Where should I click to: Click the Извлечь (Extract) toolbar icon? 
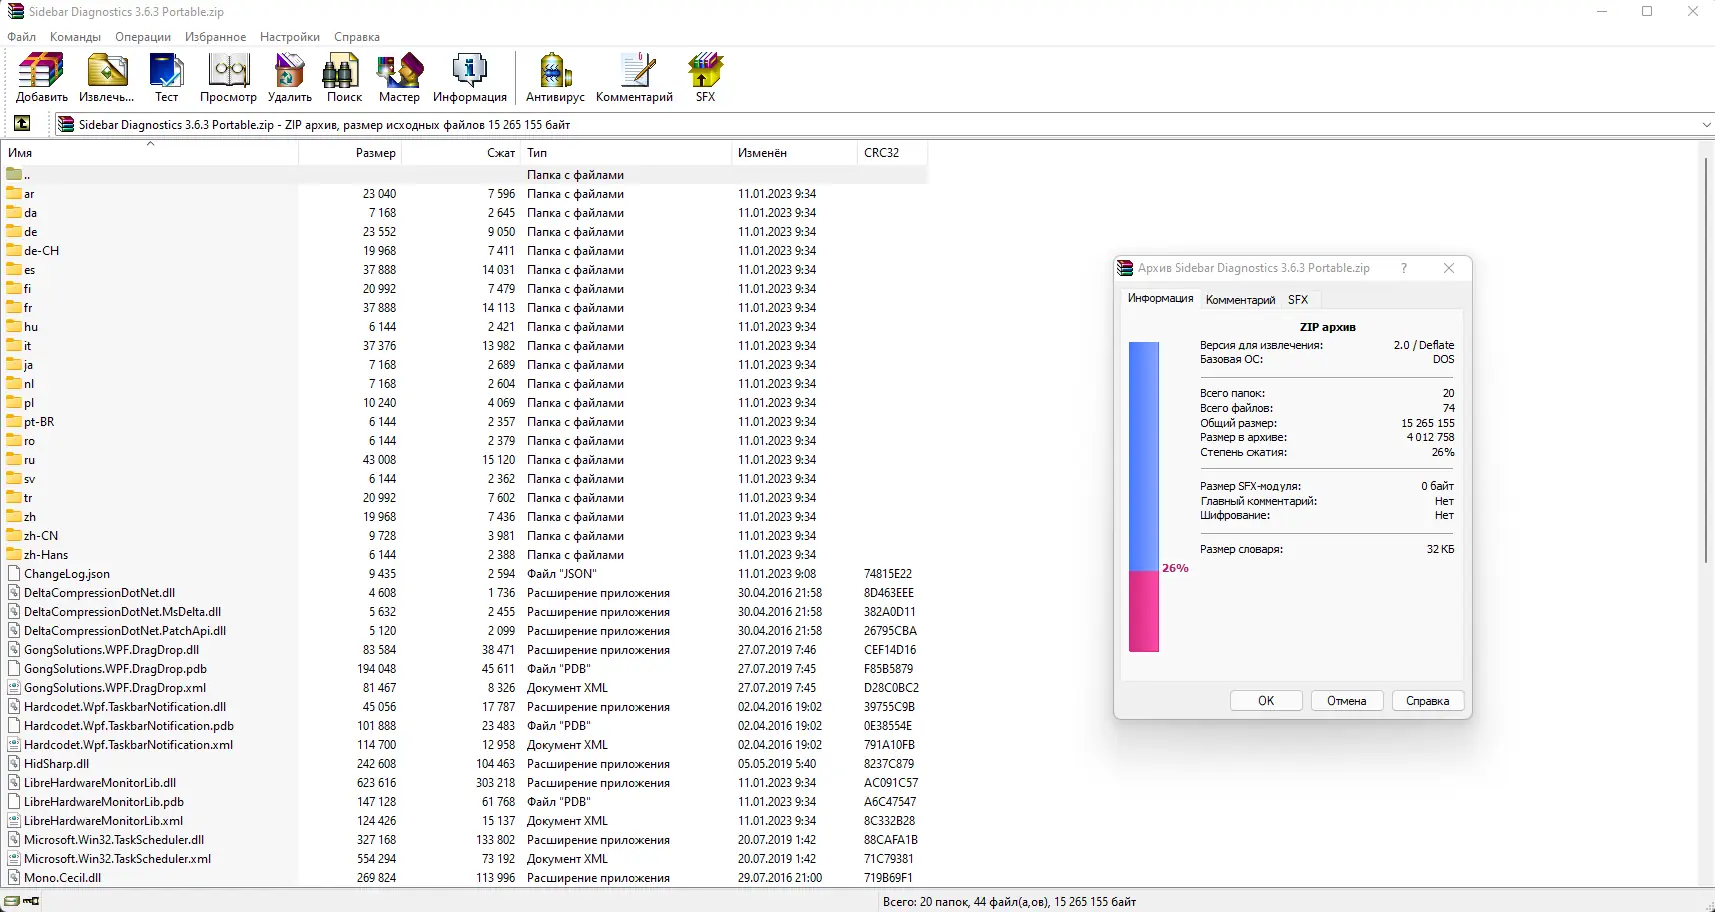107,72
